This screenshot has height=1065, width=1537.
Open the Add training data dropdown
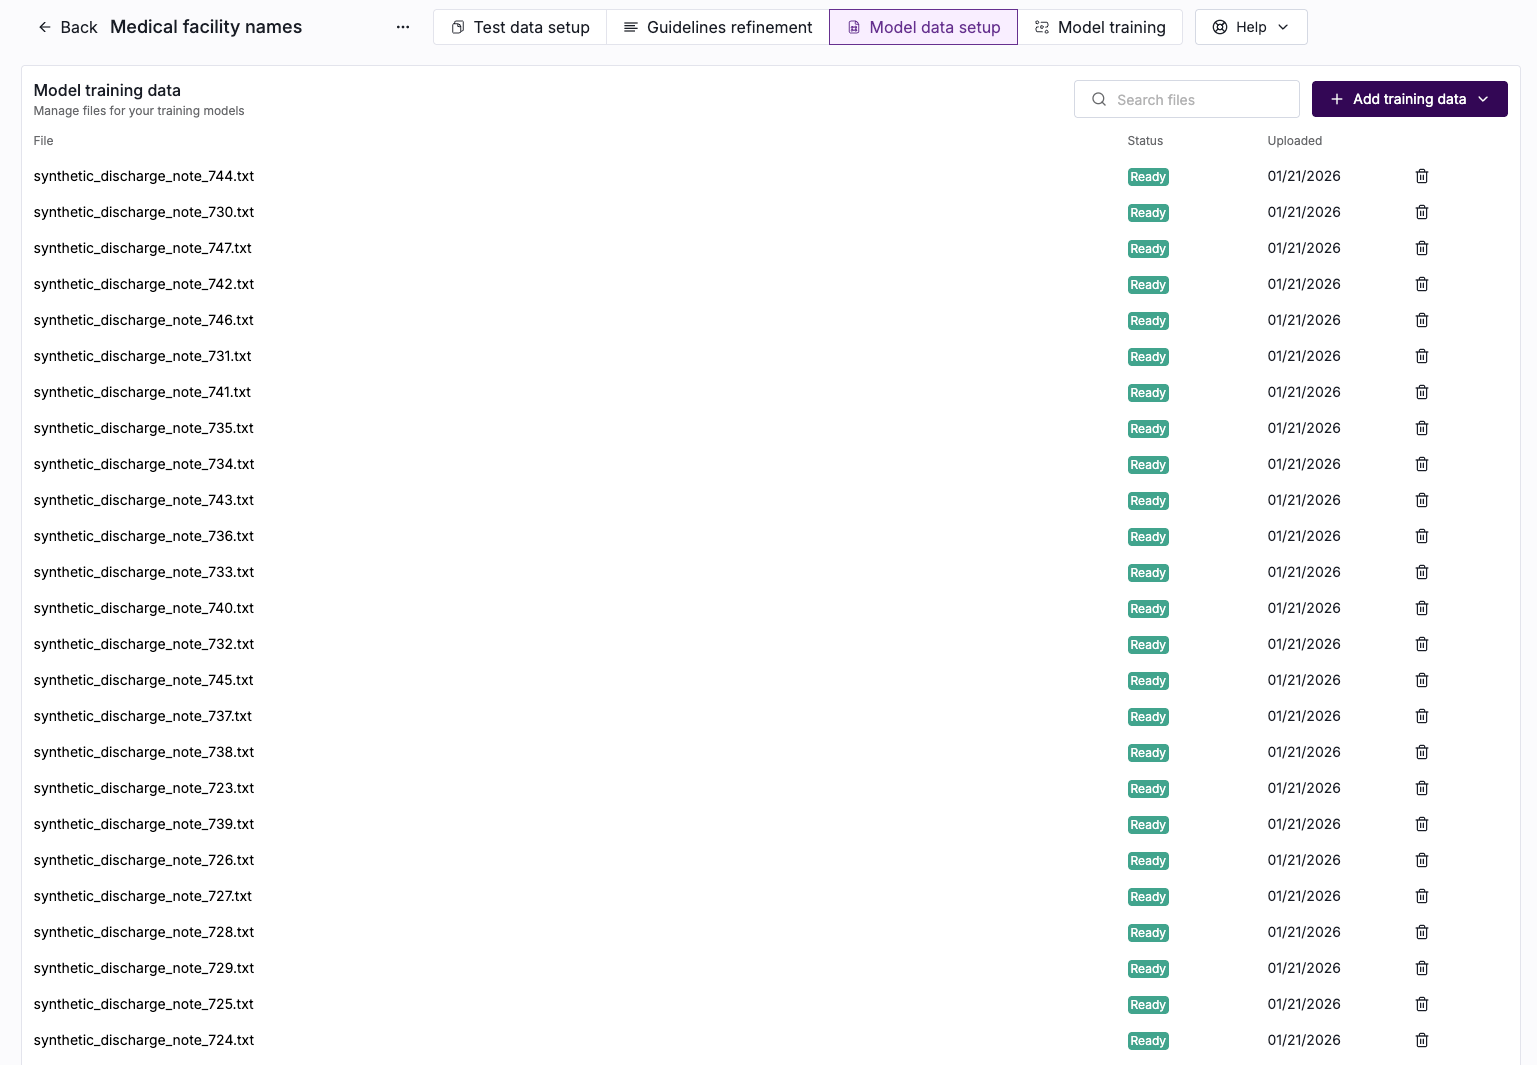point(1409,99)
